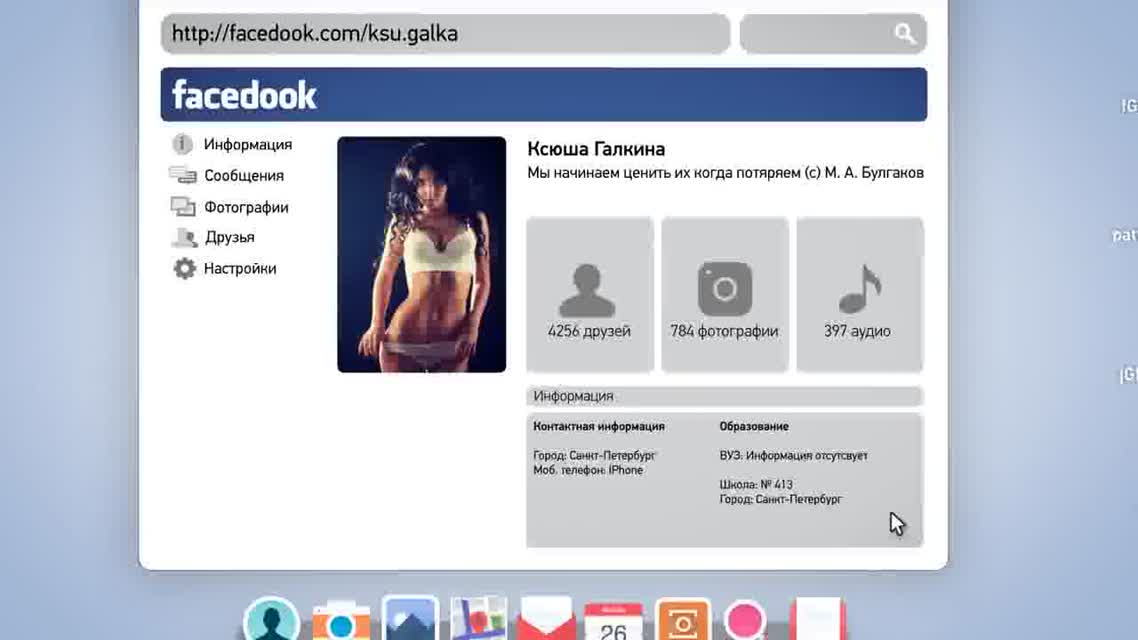Click the Фотографии photos icon in sidebar
1138x640 pixels.
point(183,207)
